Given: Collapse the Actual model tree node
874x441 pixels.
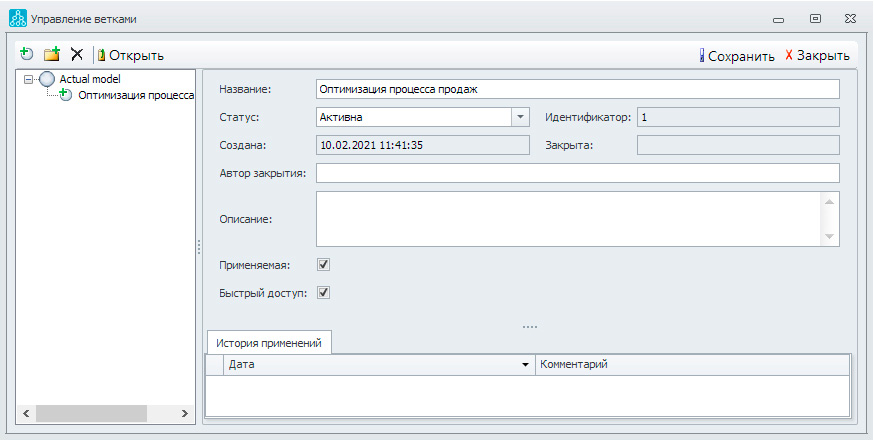Looking at the screenshot, I should (28, 80).
